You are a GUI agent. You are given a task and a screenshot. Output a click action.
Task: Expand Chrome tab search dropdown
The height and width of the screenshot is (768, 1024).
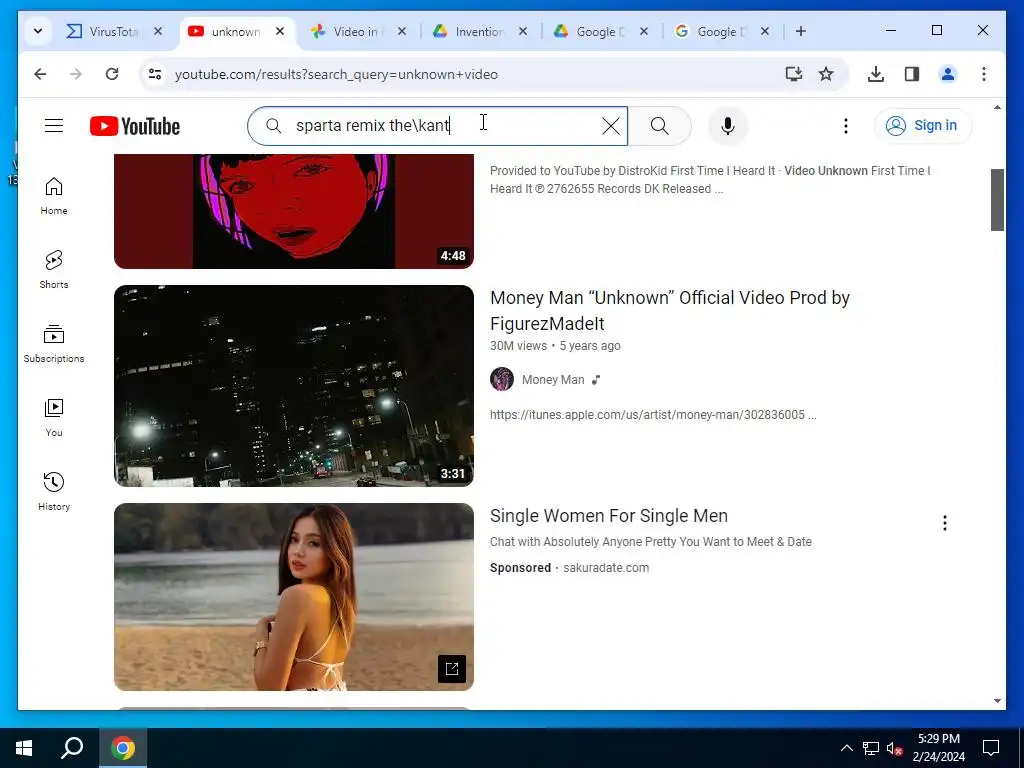(38, 31)
